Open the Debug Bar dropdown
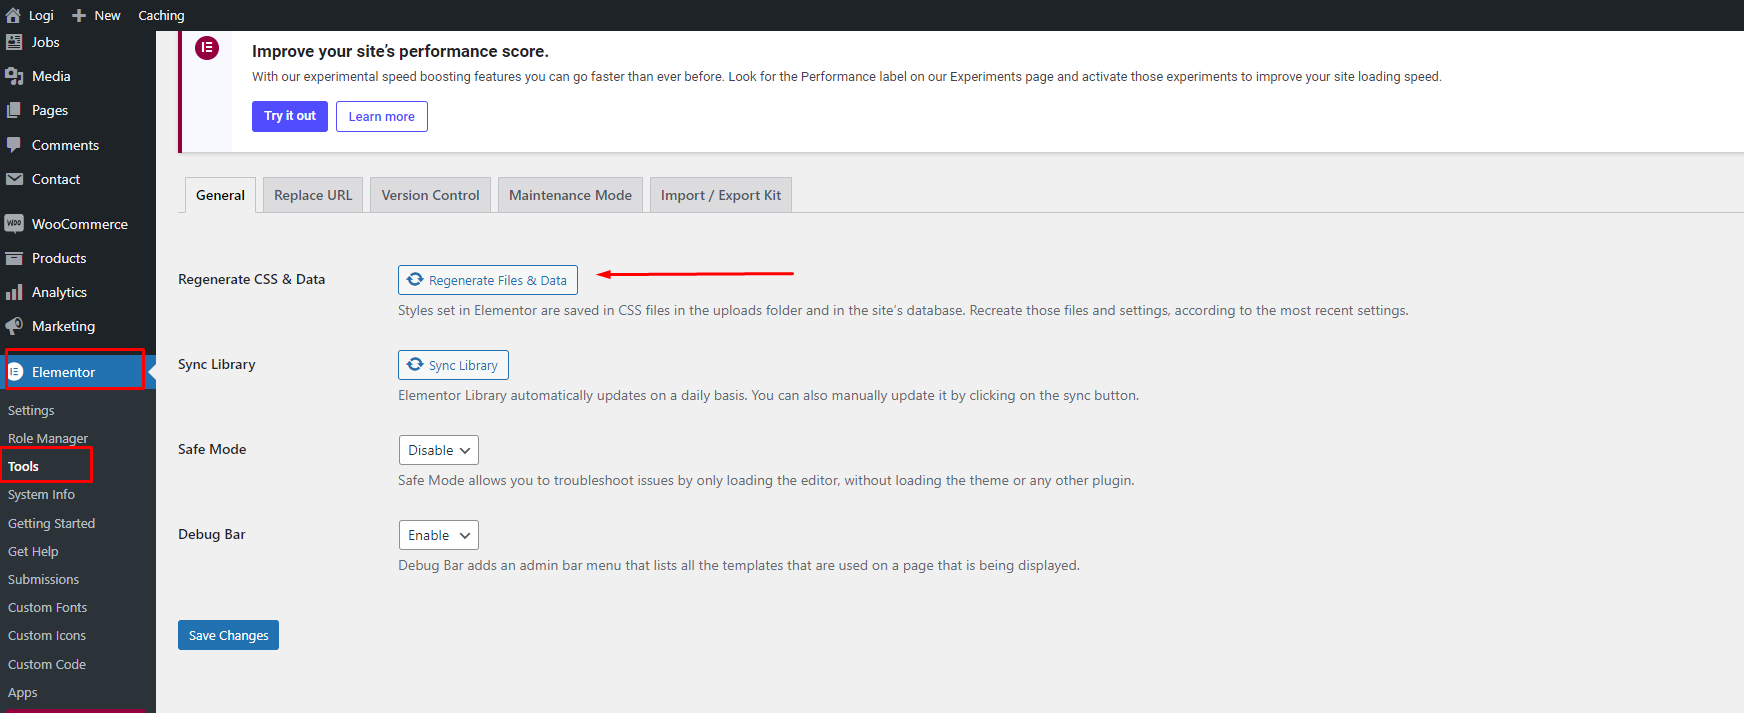This screenshot has height=713, width=1744. [438, 535]
